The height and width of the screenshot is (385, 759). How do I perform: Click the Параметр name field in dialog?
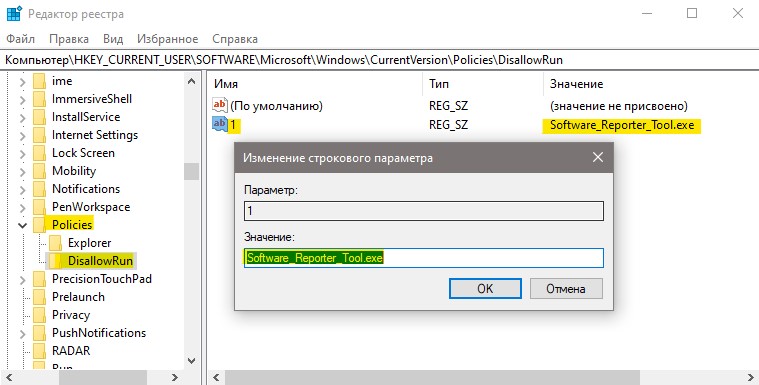click(424, 211)
